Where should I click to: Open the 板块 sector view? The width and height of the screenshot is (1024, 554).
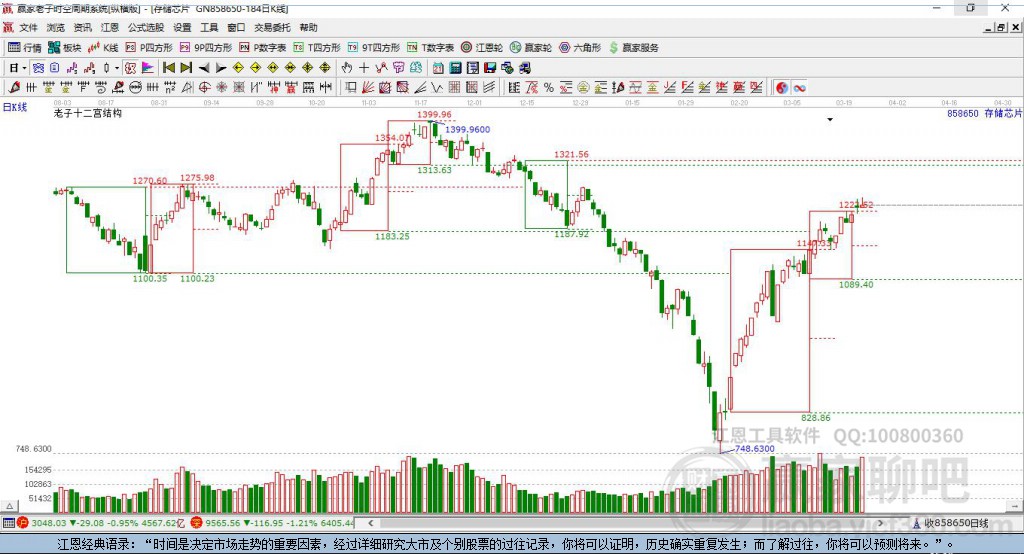(65, 48)
